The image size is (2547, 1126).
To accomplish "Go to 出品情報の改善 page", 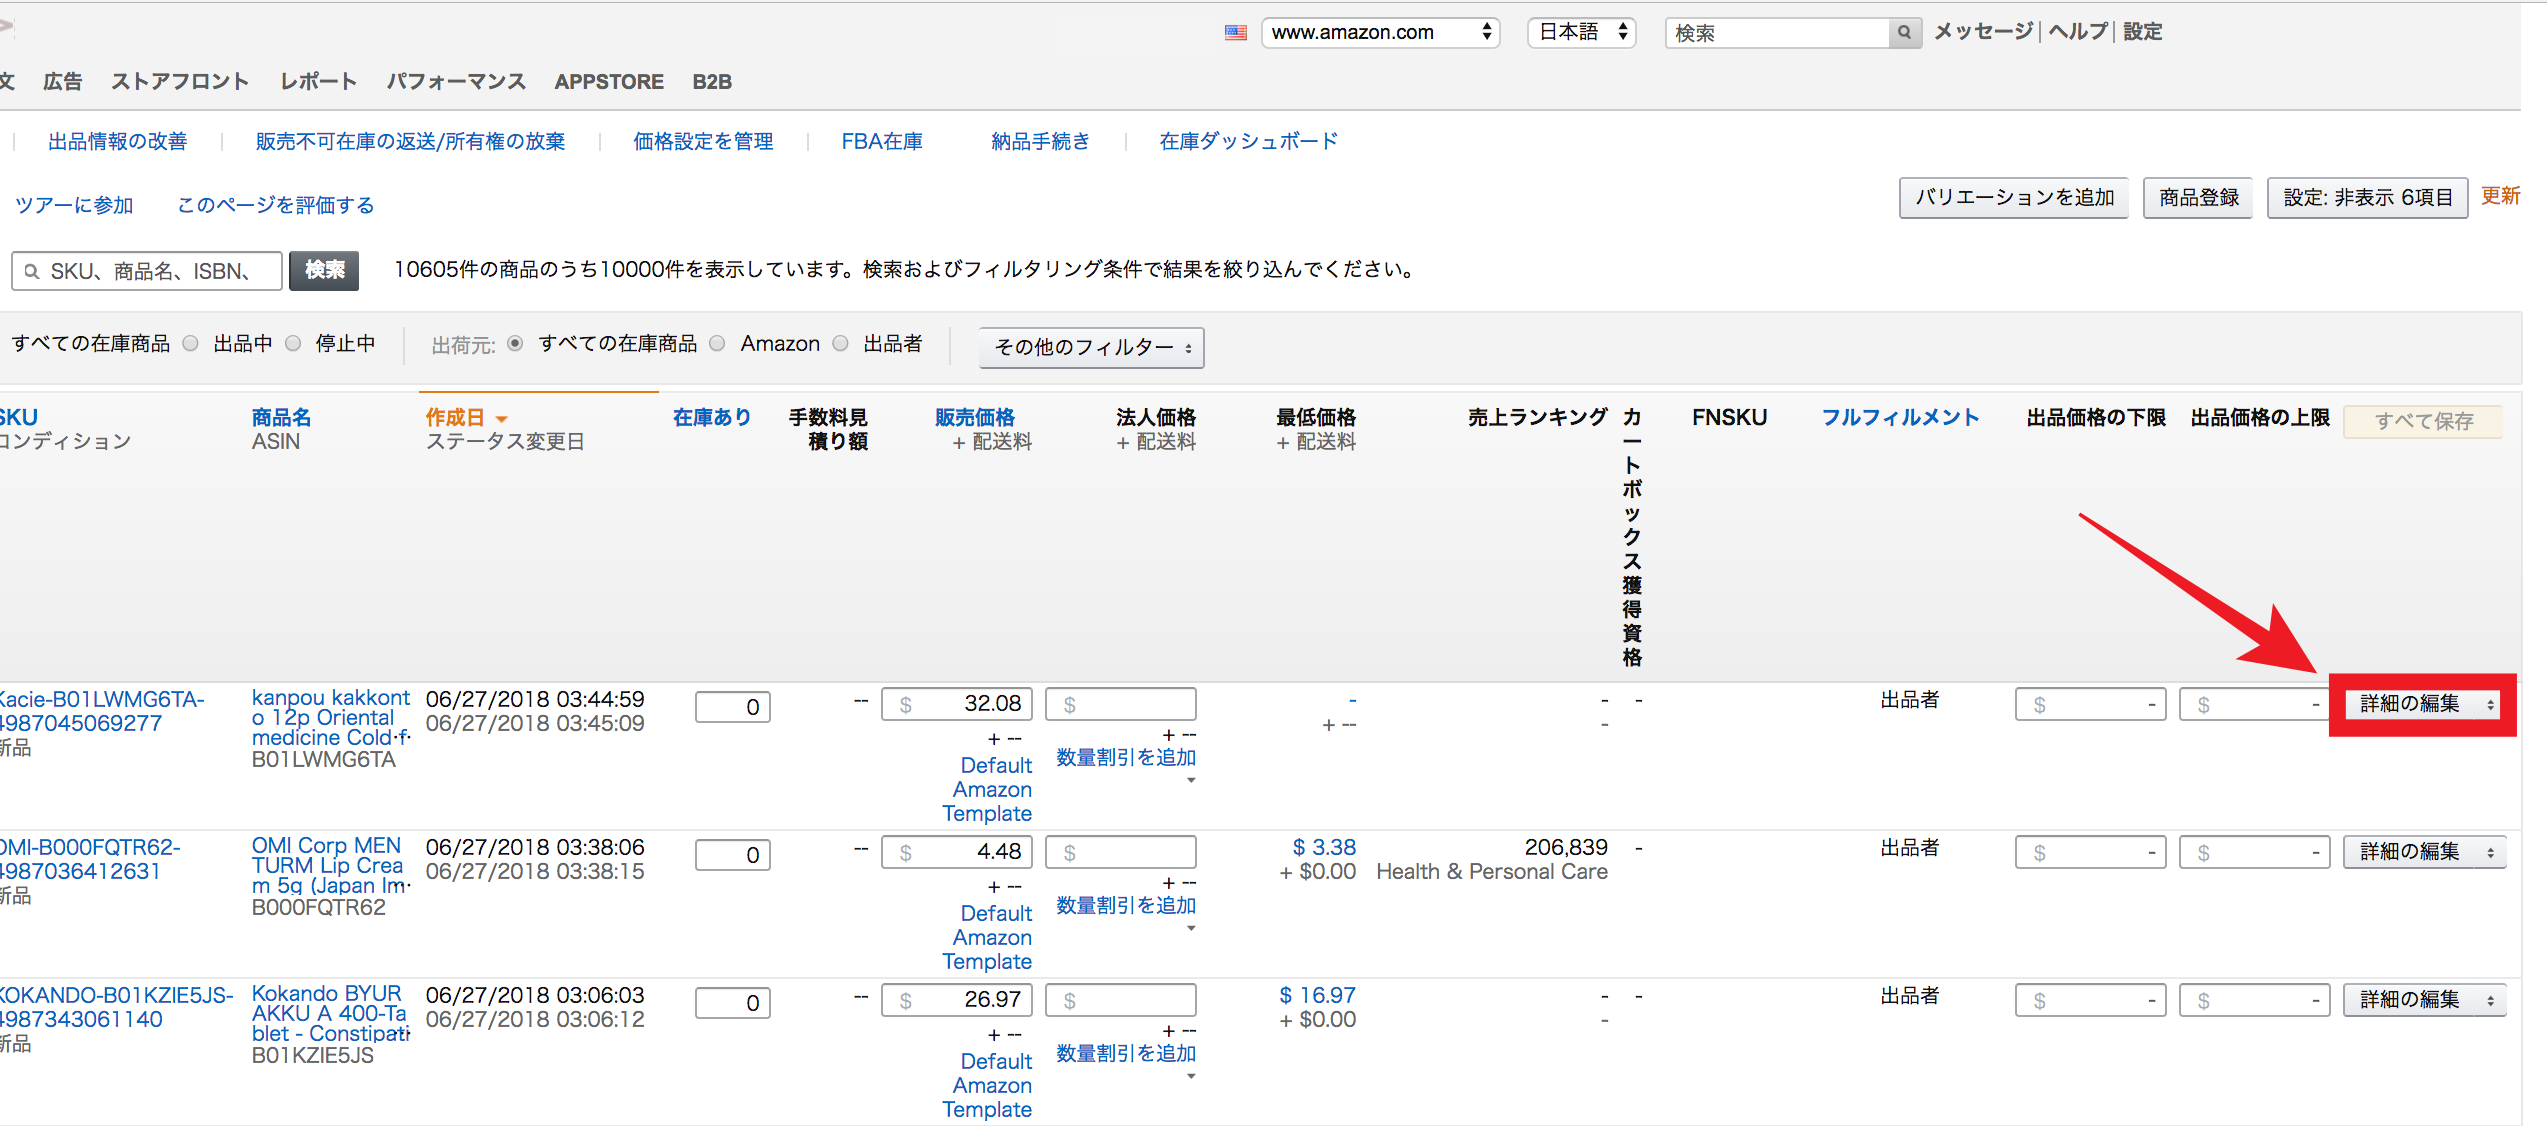I will point(117,141).
